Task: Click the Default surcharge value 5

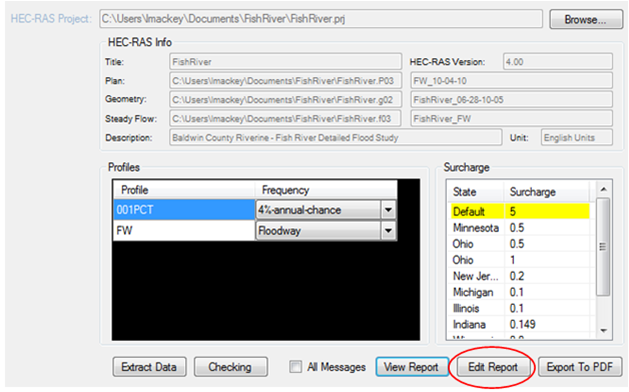Action: (x=513, y=211)
